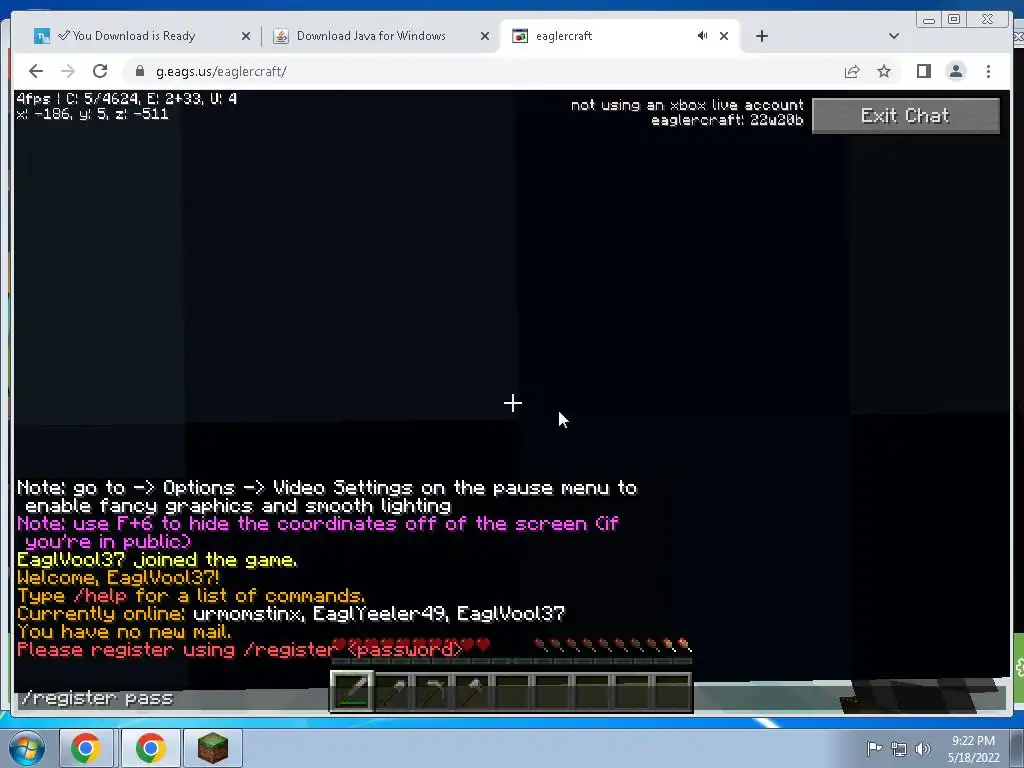
Task: Click 'not using an xbox live account' text
Action: 687,105
